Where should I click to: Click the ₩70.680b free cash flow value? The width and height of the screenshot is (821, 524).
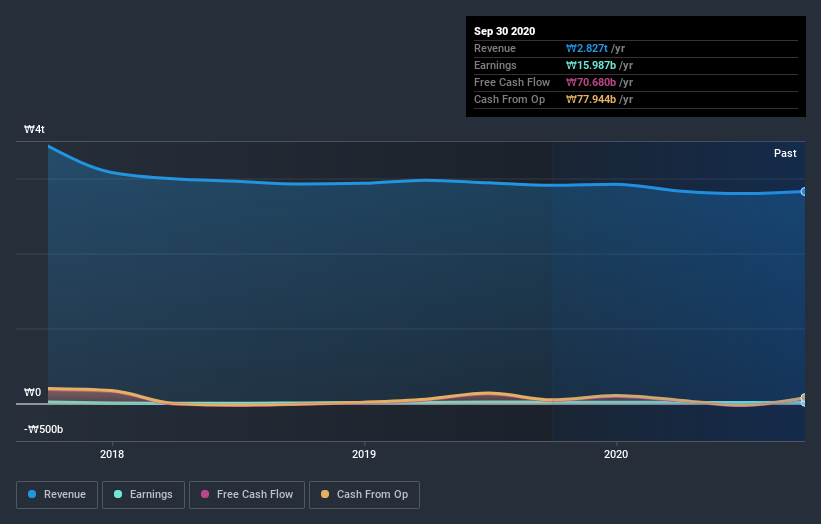591,82
